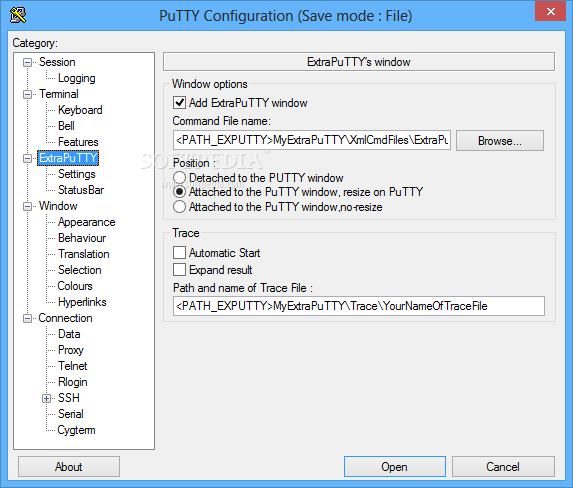
Task: Select the ExtraPuTTY category
Action: [x=68, y=158]
